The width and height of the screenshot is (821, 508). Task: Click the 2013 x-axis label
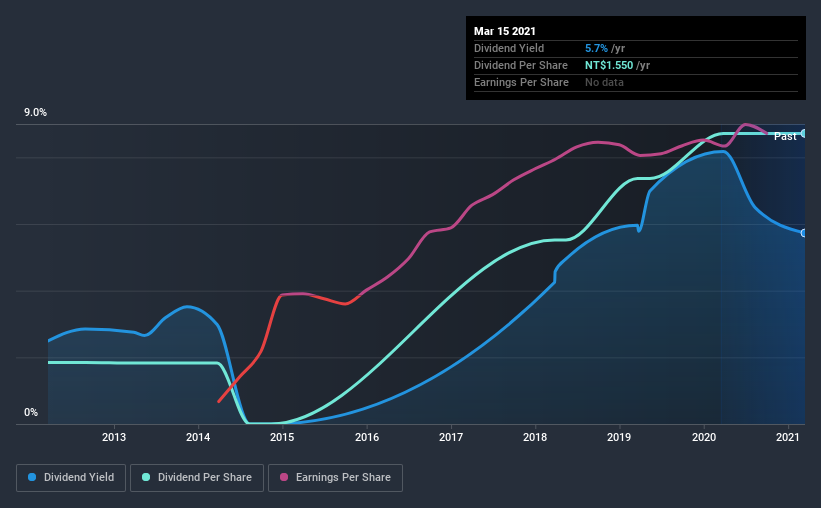114,437
